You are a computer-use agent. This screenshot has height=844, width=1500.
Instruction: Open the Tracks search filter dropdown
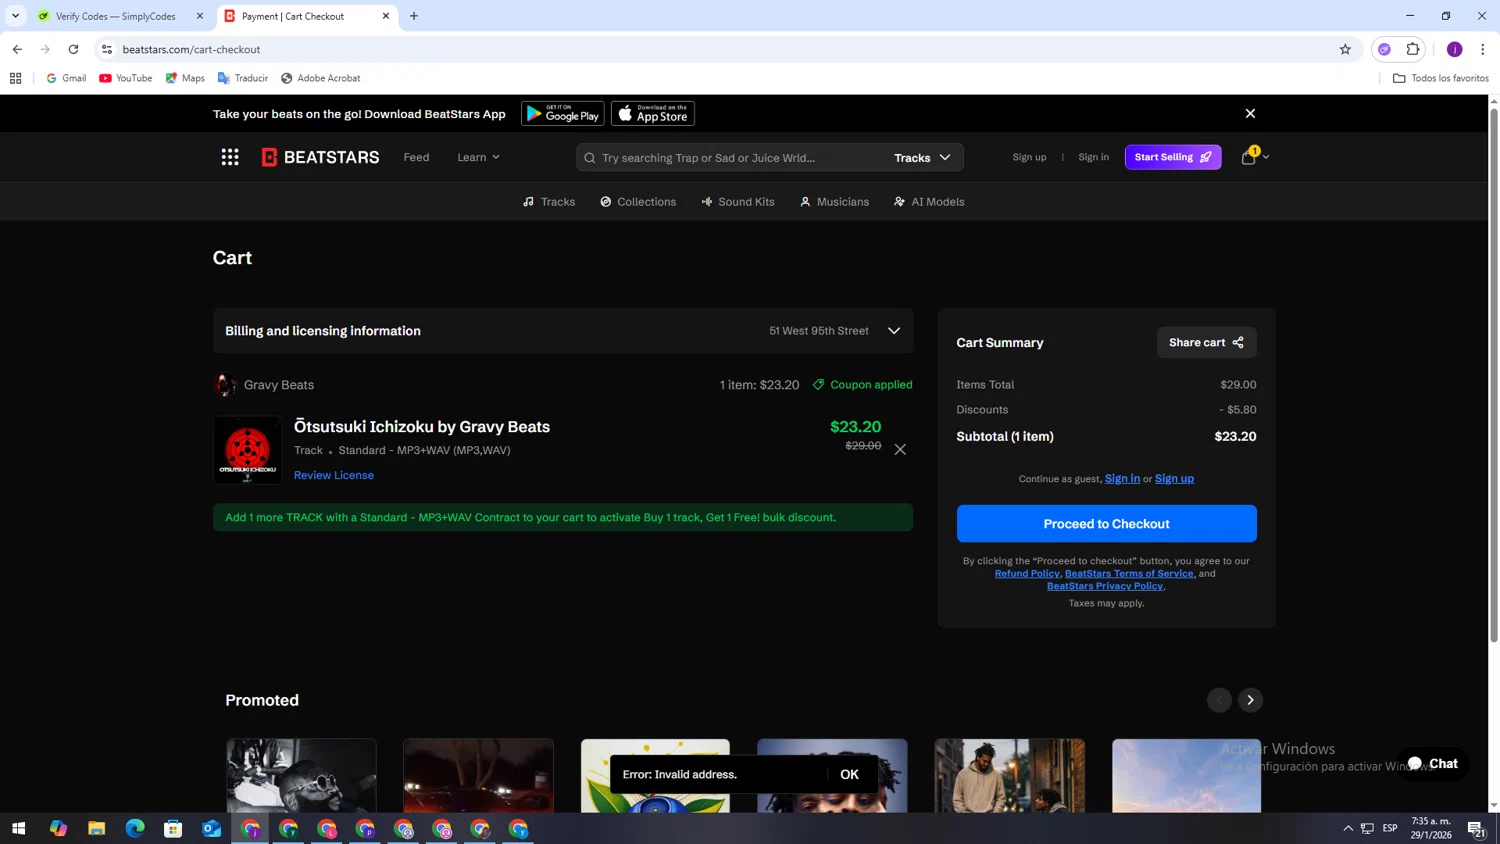922,158
